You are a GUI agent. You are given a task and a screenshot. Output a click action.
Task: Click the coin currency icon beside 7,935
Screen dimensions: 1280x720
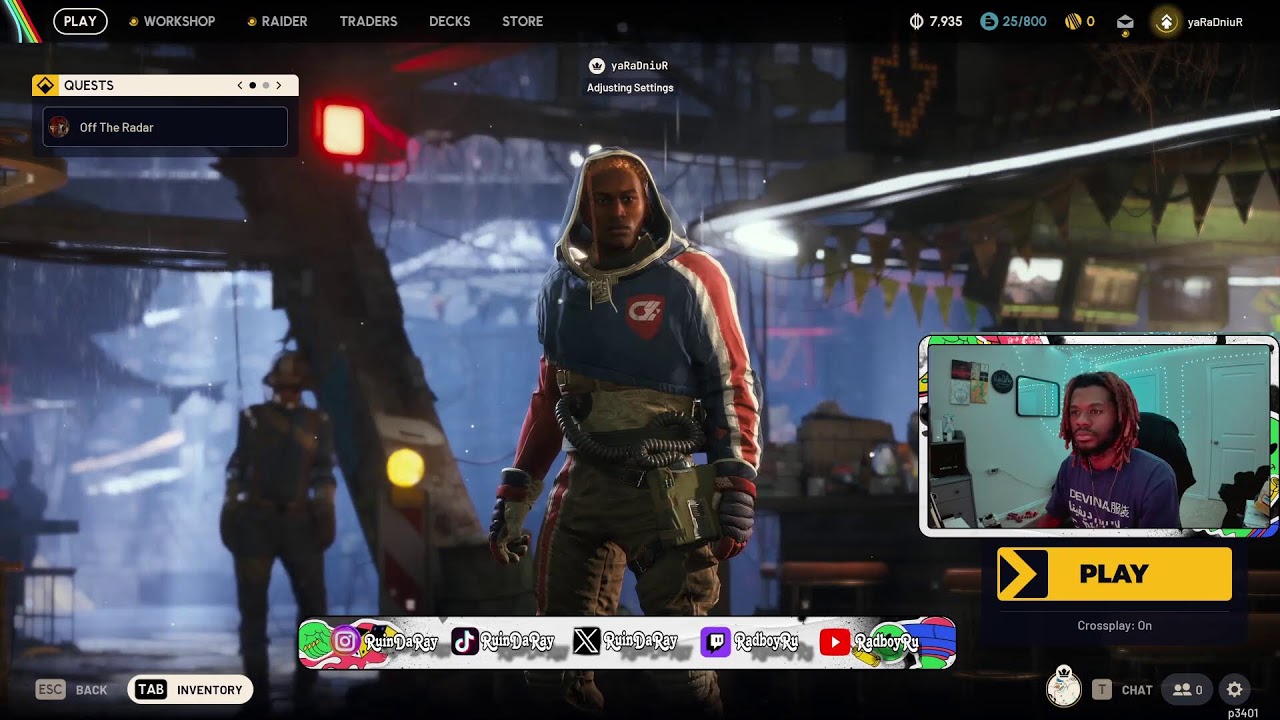pos(917,21)
